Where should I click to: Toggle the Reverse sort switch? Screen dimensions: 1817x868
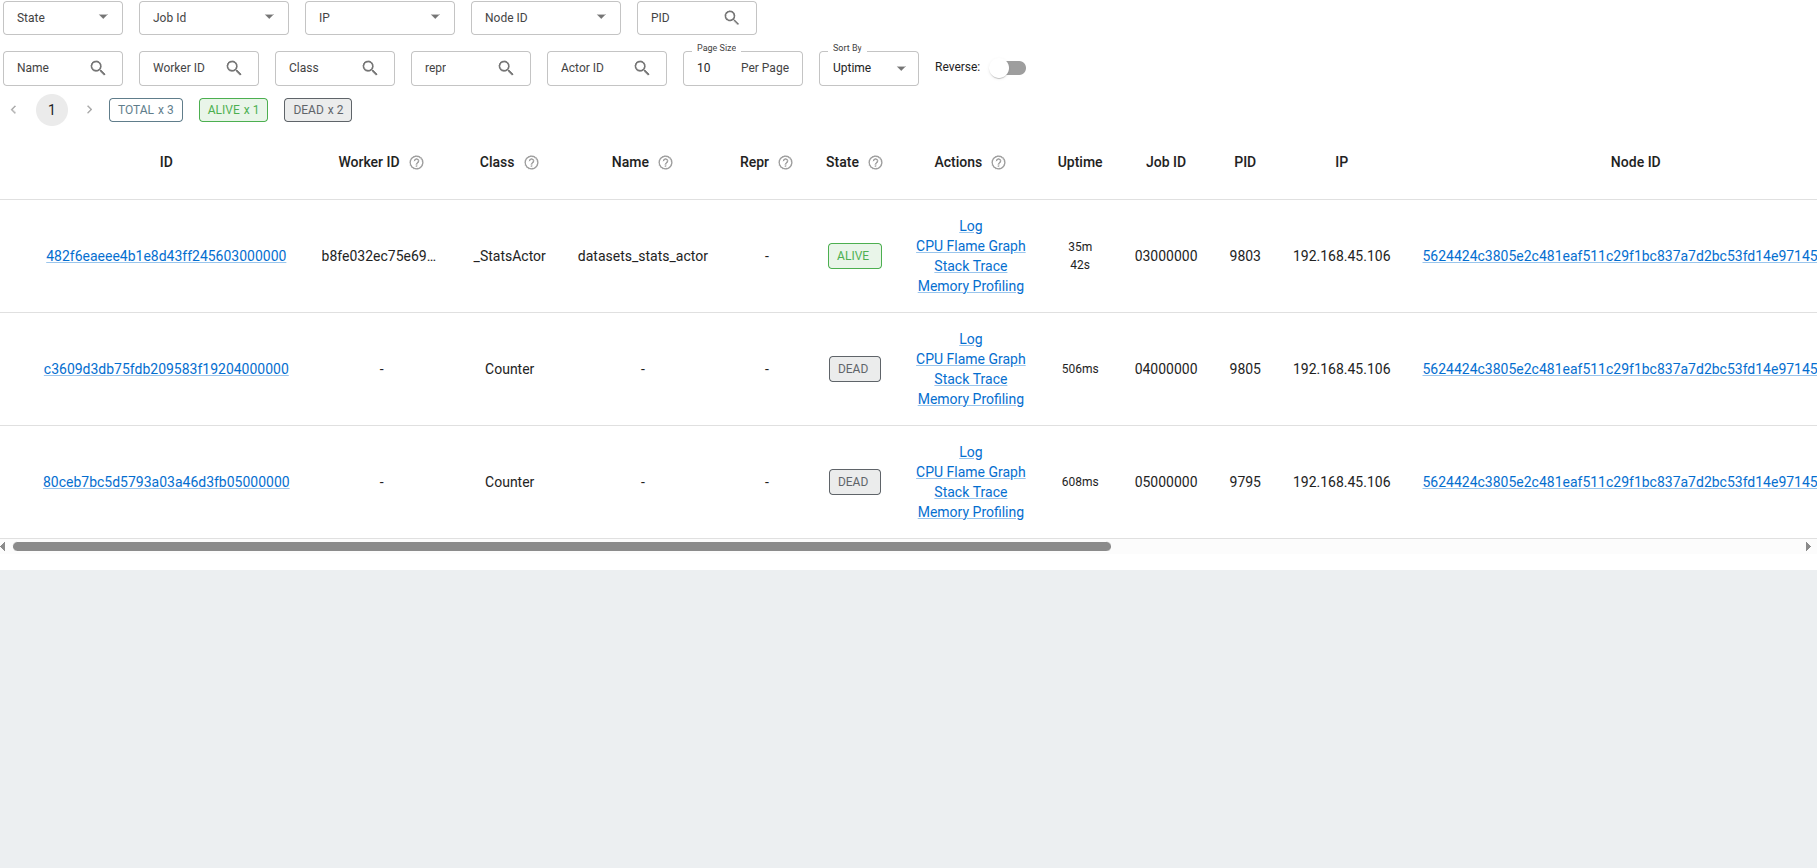click(1008, 68)
